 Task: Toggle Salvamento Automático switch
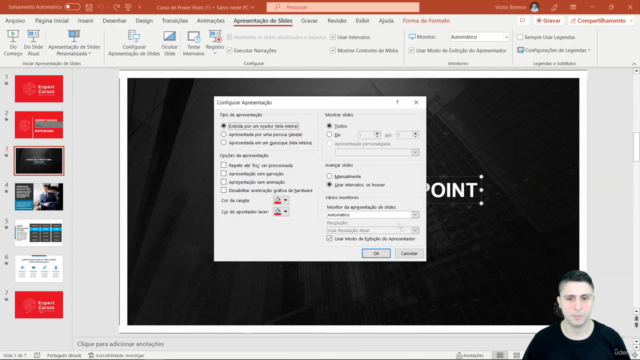coord(72,7)
